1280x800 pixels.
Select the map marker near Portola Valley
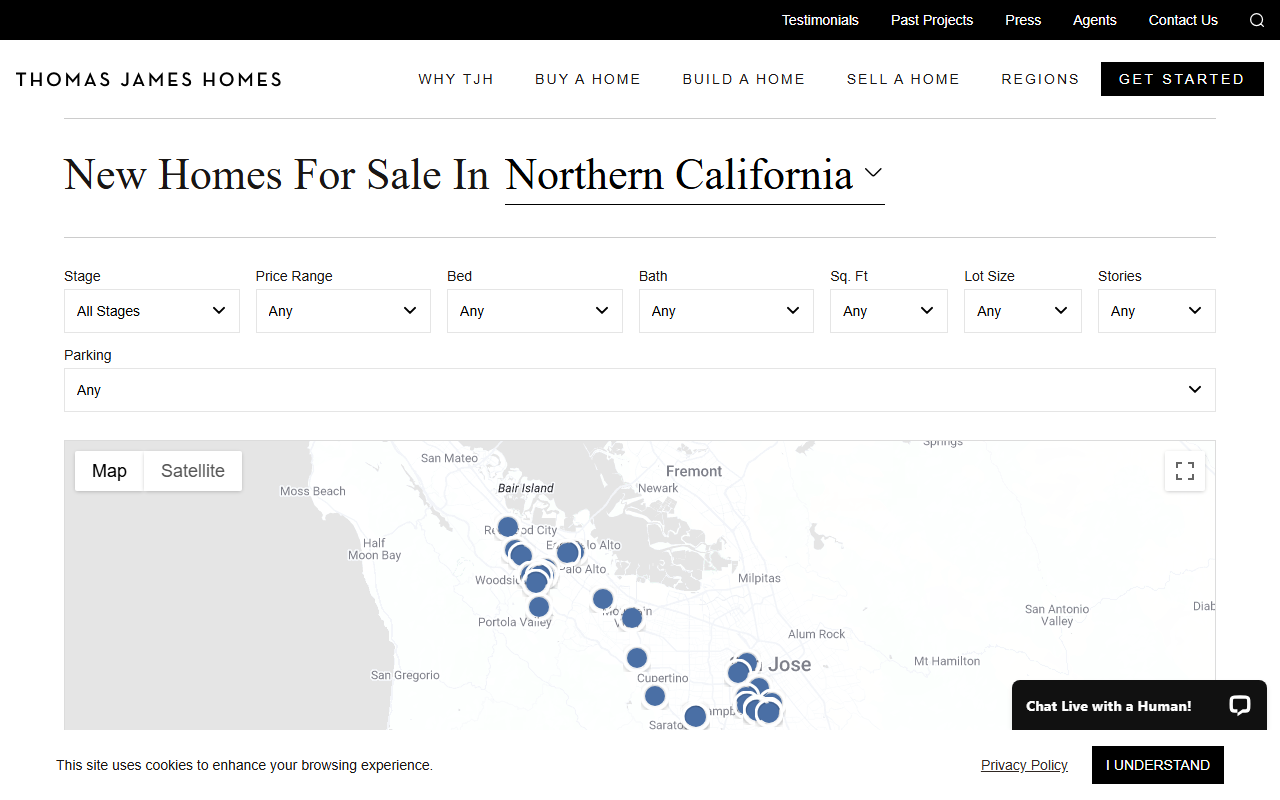click(539, 607)
